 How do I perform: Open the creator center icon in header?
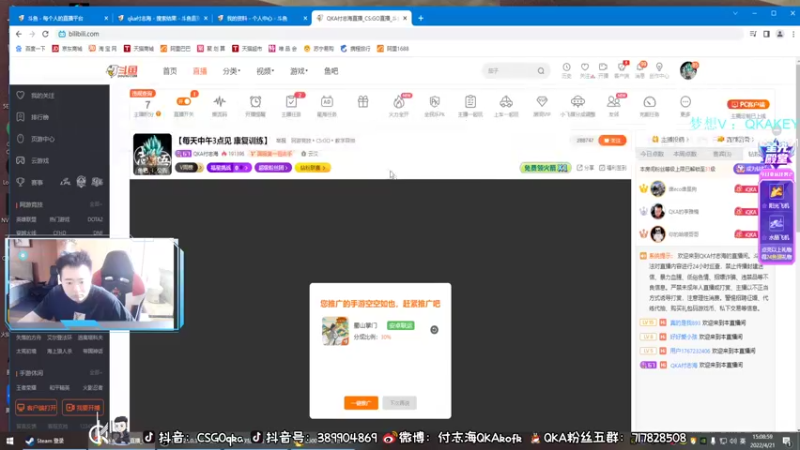pyautogui.click(x=659, y=70)
